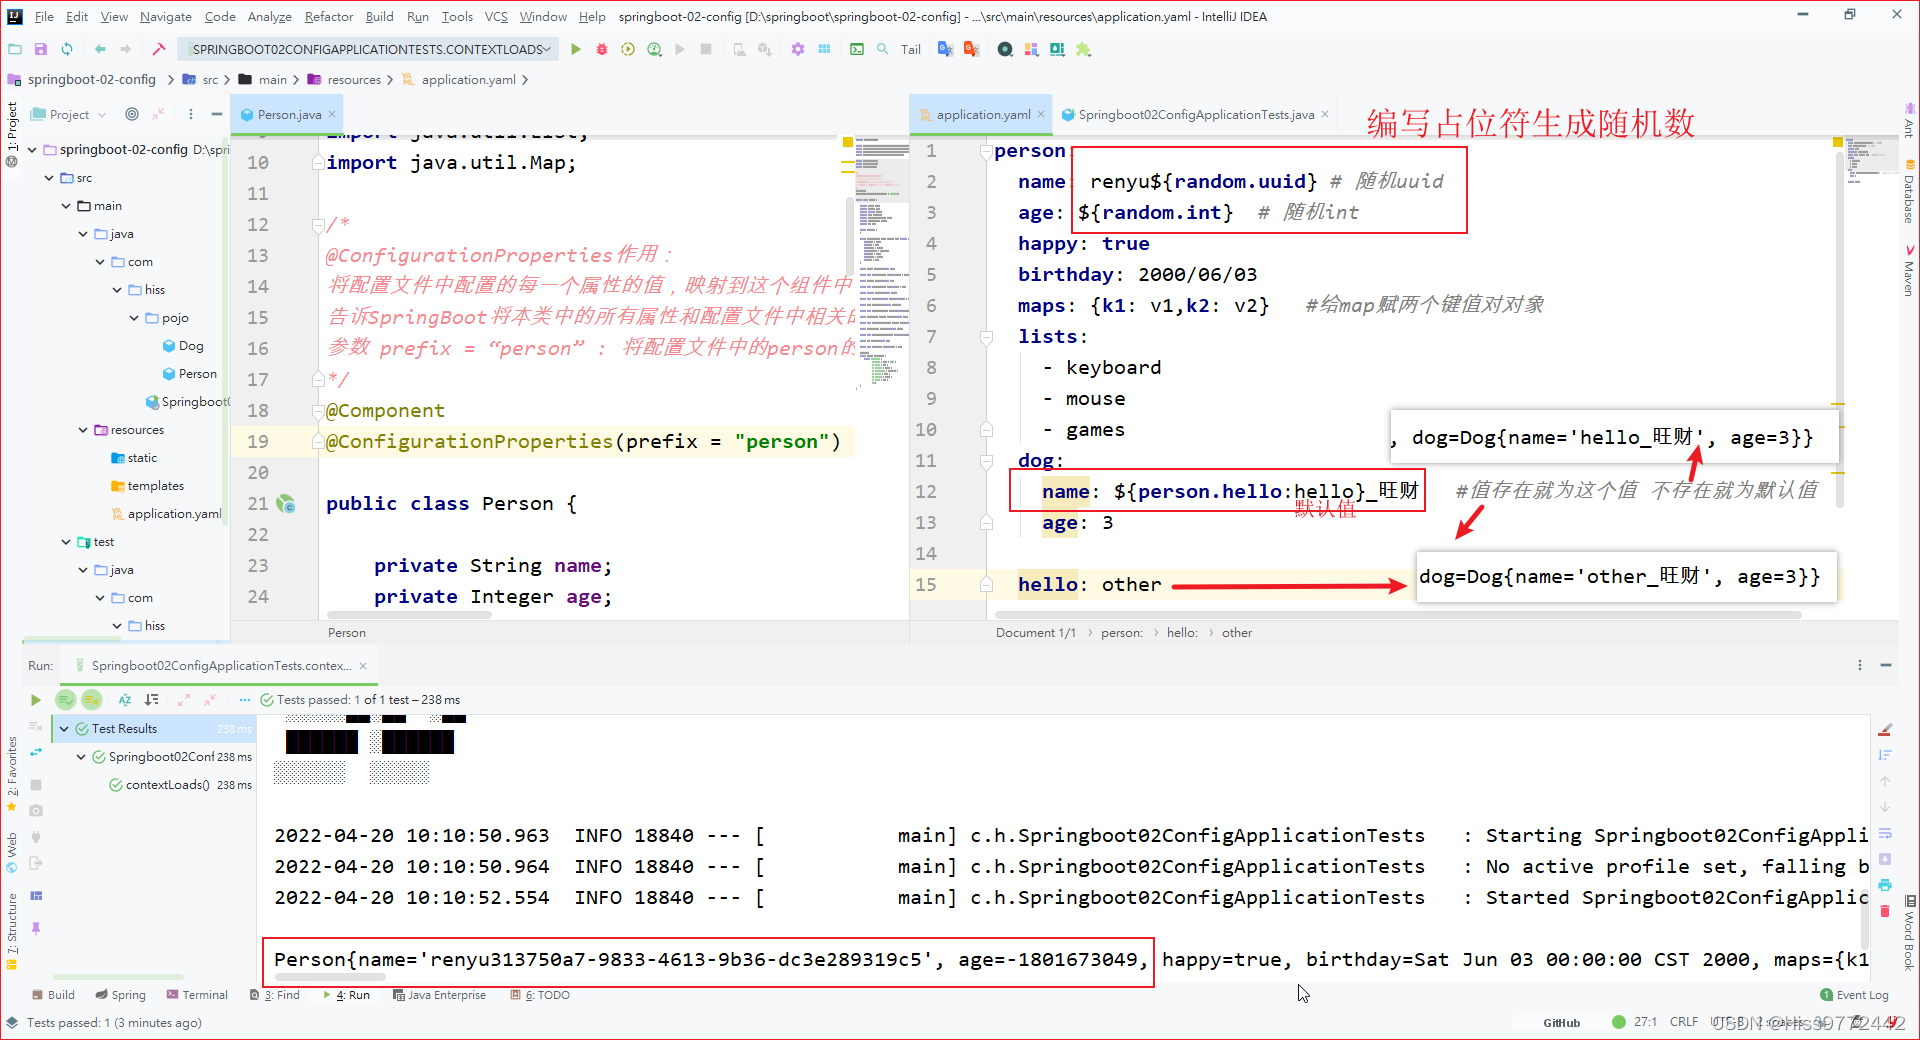Click the Save All toolbar icon
The height and width of the screenshot is (1040, 1920).
point(41,49)
